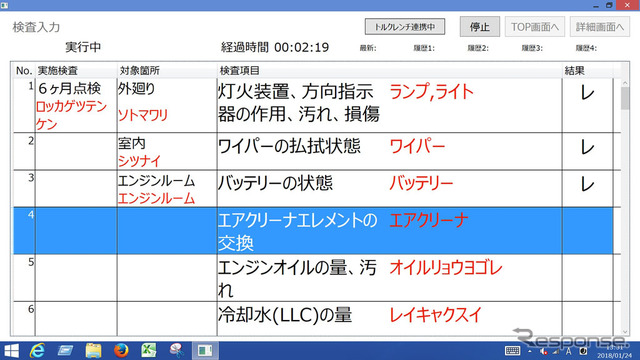This screenshot has width=640, height=360.
Task: Select the active inspection app taskbar icon
Action: 205,351
